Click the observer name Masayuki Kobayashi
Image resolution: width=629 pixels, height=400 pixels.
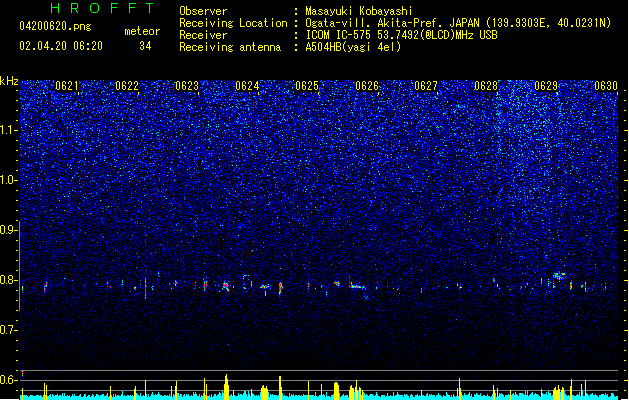coord(359,11)
